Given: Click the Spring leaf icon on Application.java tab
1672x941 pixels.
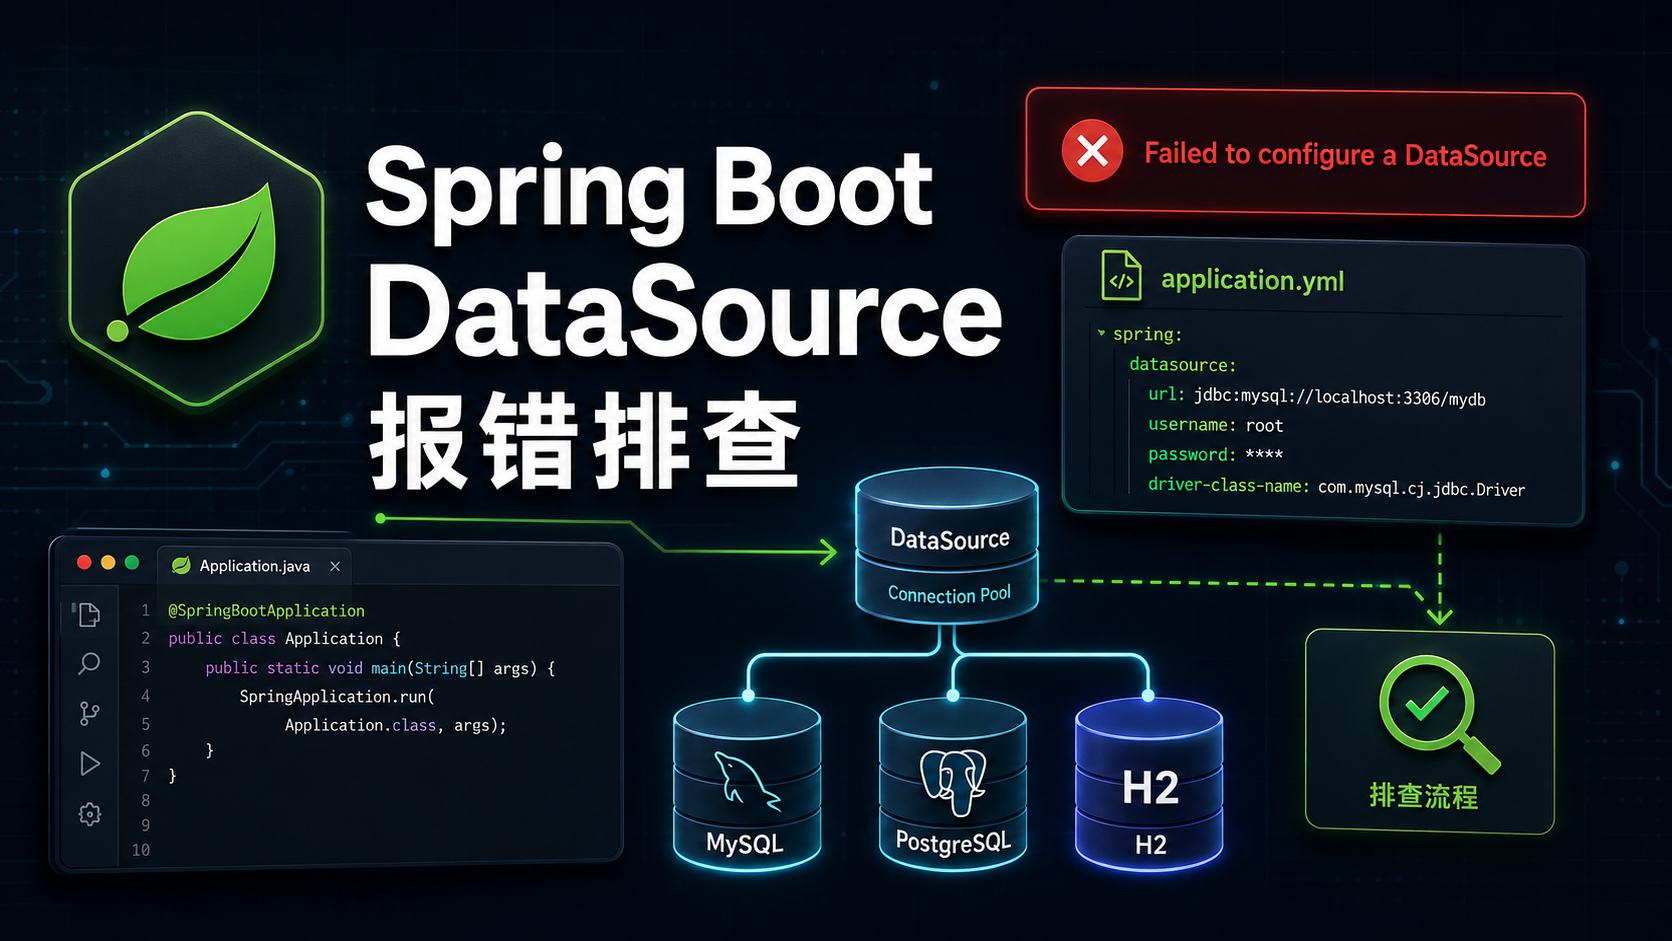Looking at the screenshot, I should tap(181, 566).
